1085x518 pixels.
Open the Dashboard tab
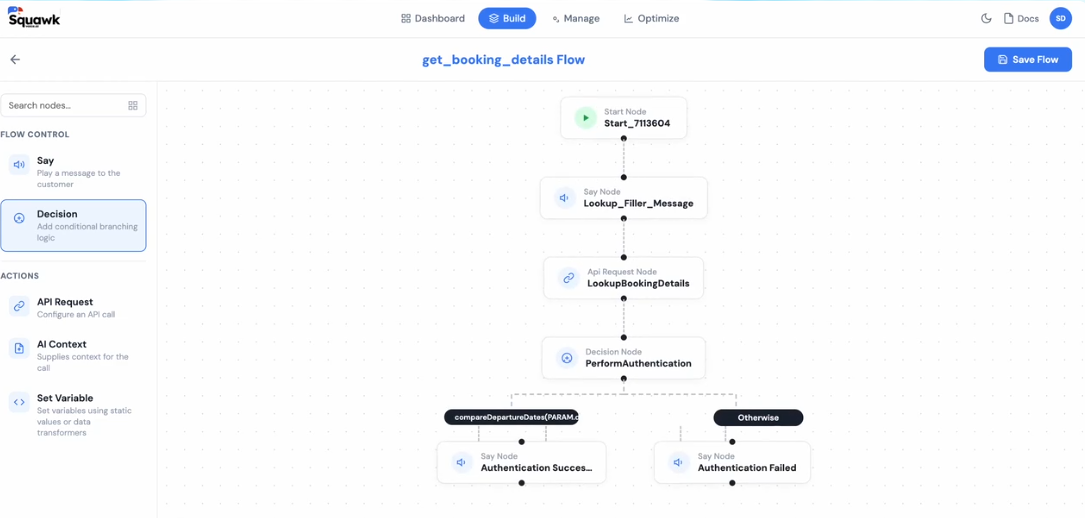click(432, 19)
